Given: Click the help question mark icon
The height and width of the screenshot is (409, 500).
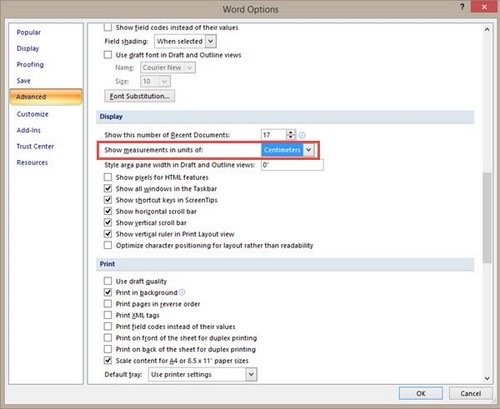Looking at the screenshot, I should [462, 7].
